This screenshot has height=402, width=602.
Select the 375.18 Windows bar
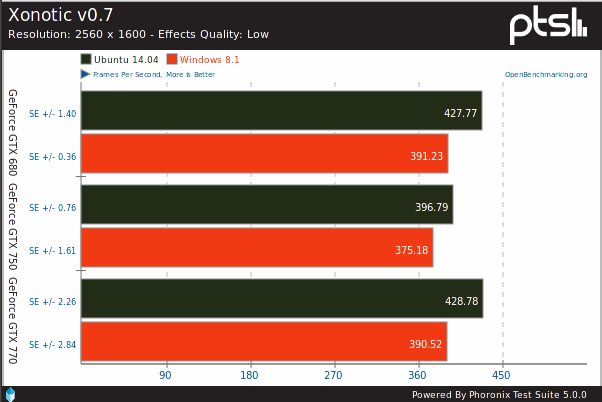257,247
